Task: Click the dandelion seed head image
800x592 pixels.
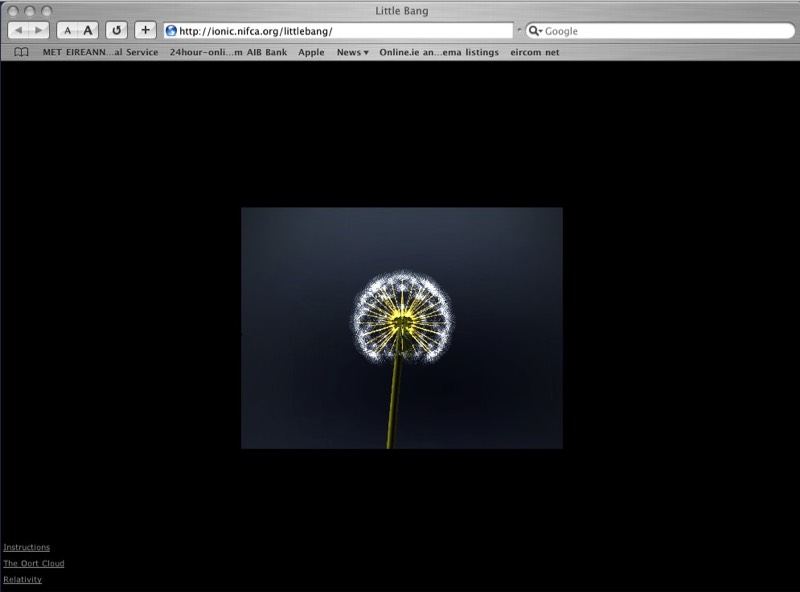Action: (x=402, y=318)
